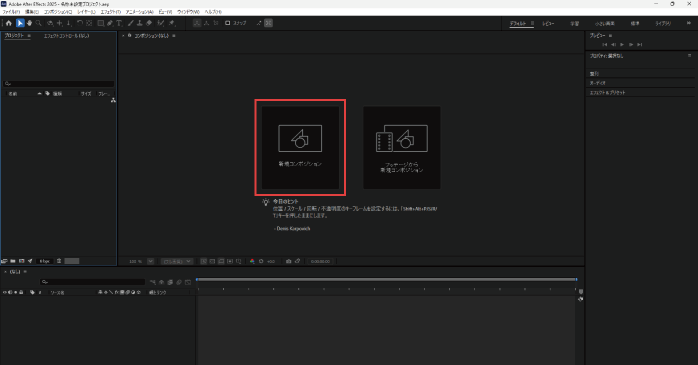Select the Pen tool

[110, 23]
